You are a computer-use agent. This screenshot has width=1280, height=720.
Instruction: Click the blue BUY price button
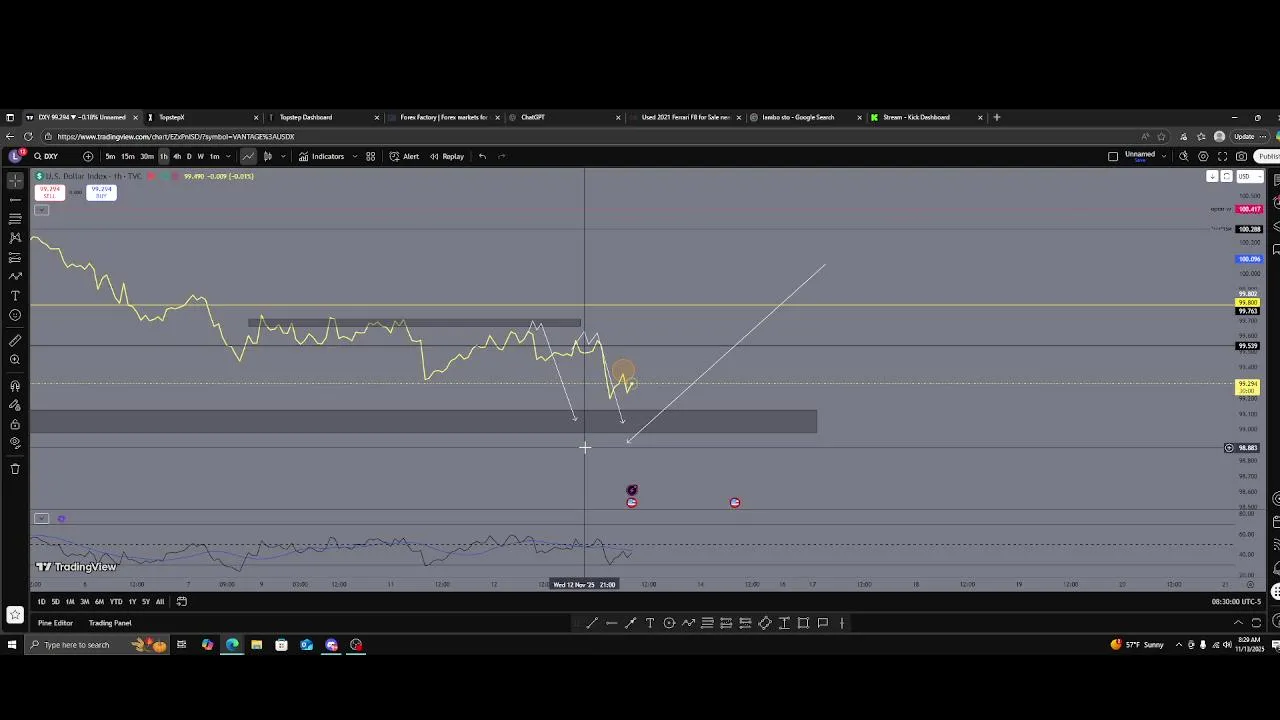point(101,191)
